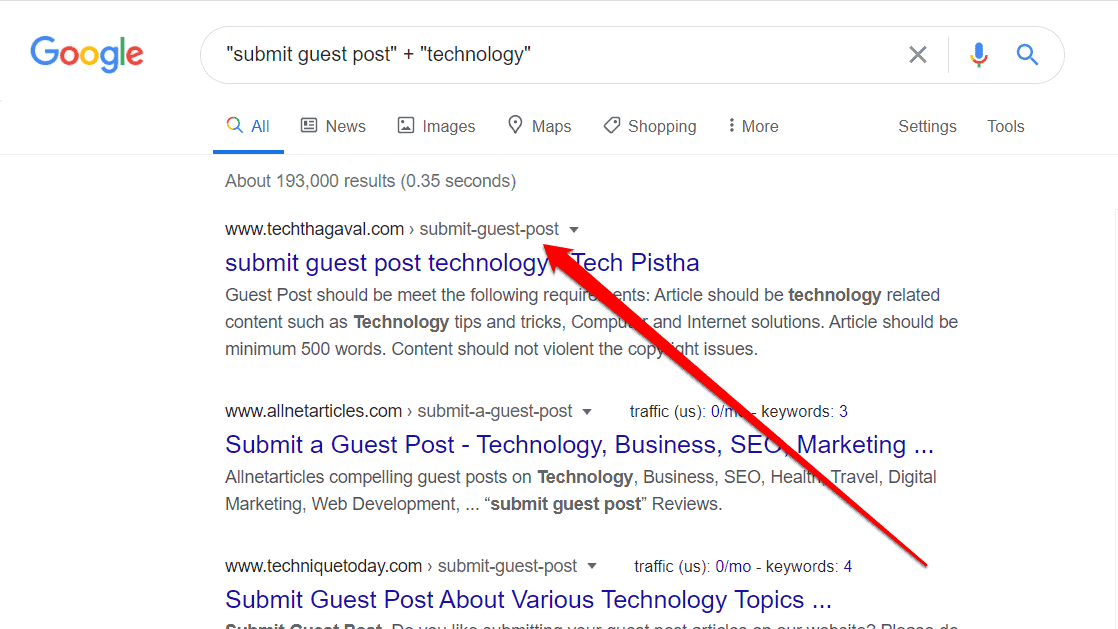Click the www.allnetarticles.com URL breadcrumb
The height and width of the screenshot is (629, 1118).
click(x=399, y=411)
